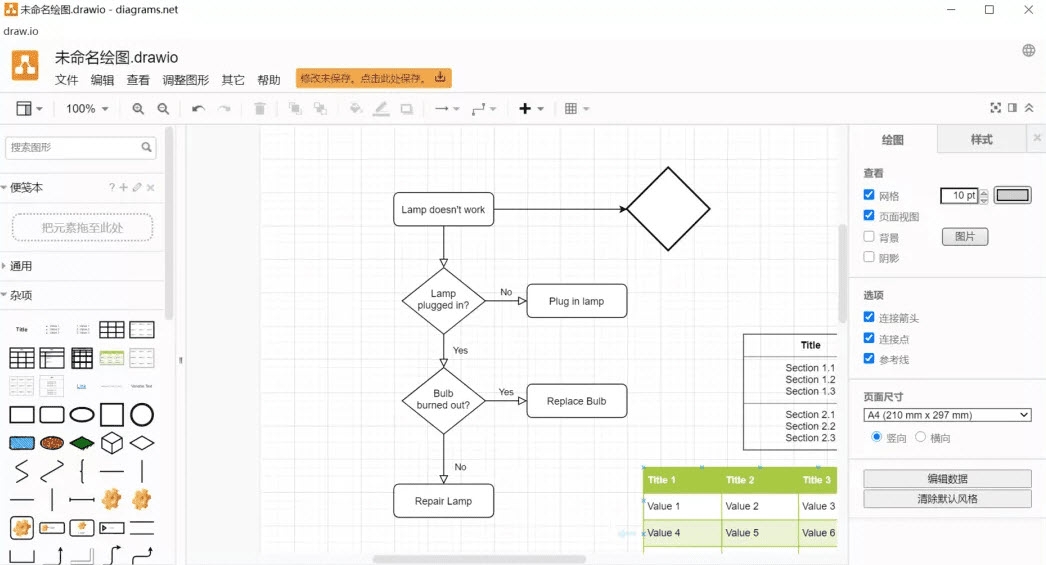1046x565 pixels.
Task: Collapse the 杂项 shapes section
Action: (21, 296)
